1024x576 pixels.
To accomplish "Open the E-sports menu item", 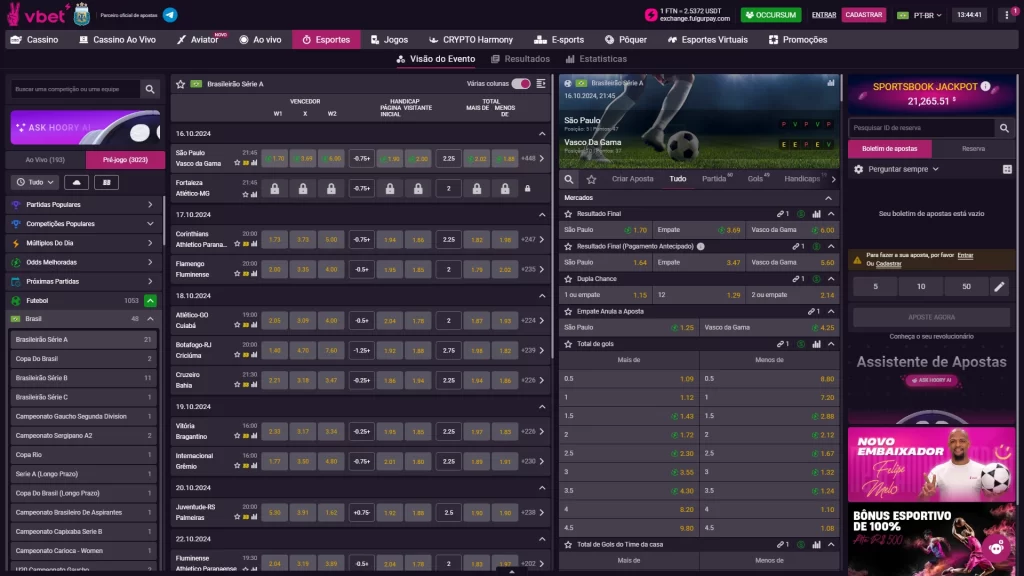I will click(x=560, y=40).
